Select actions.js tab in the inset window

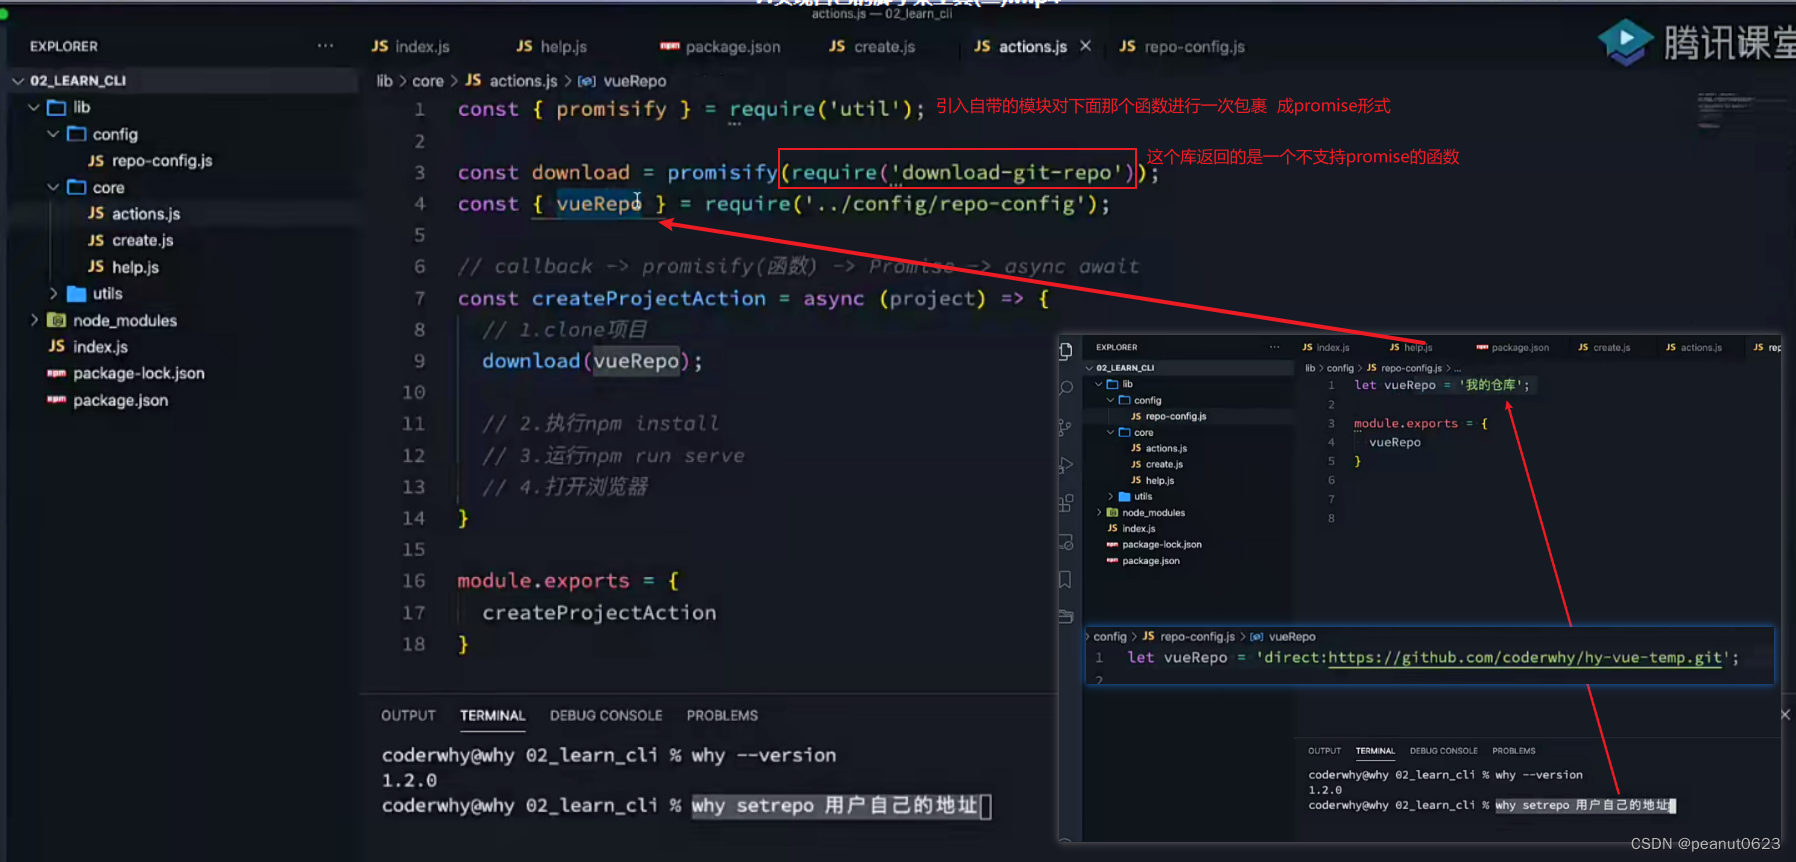tap(1694, 347)
